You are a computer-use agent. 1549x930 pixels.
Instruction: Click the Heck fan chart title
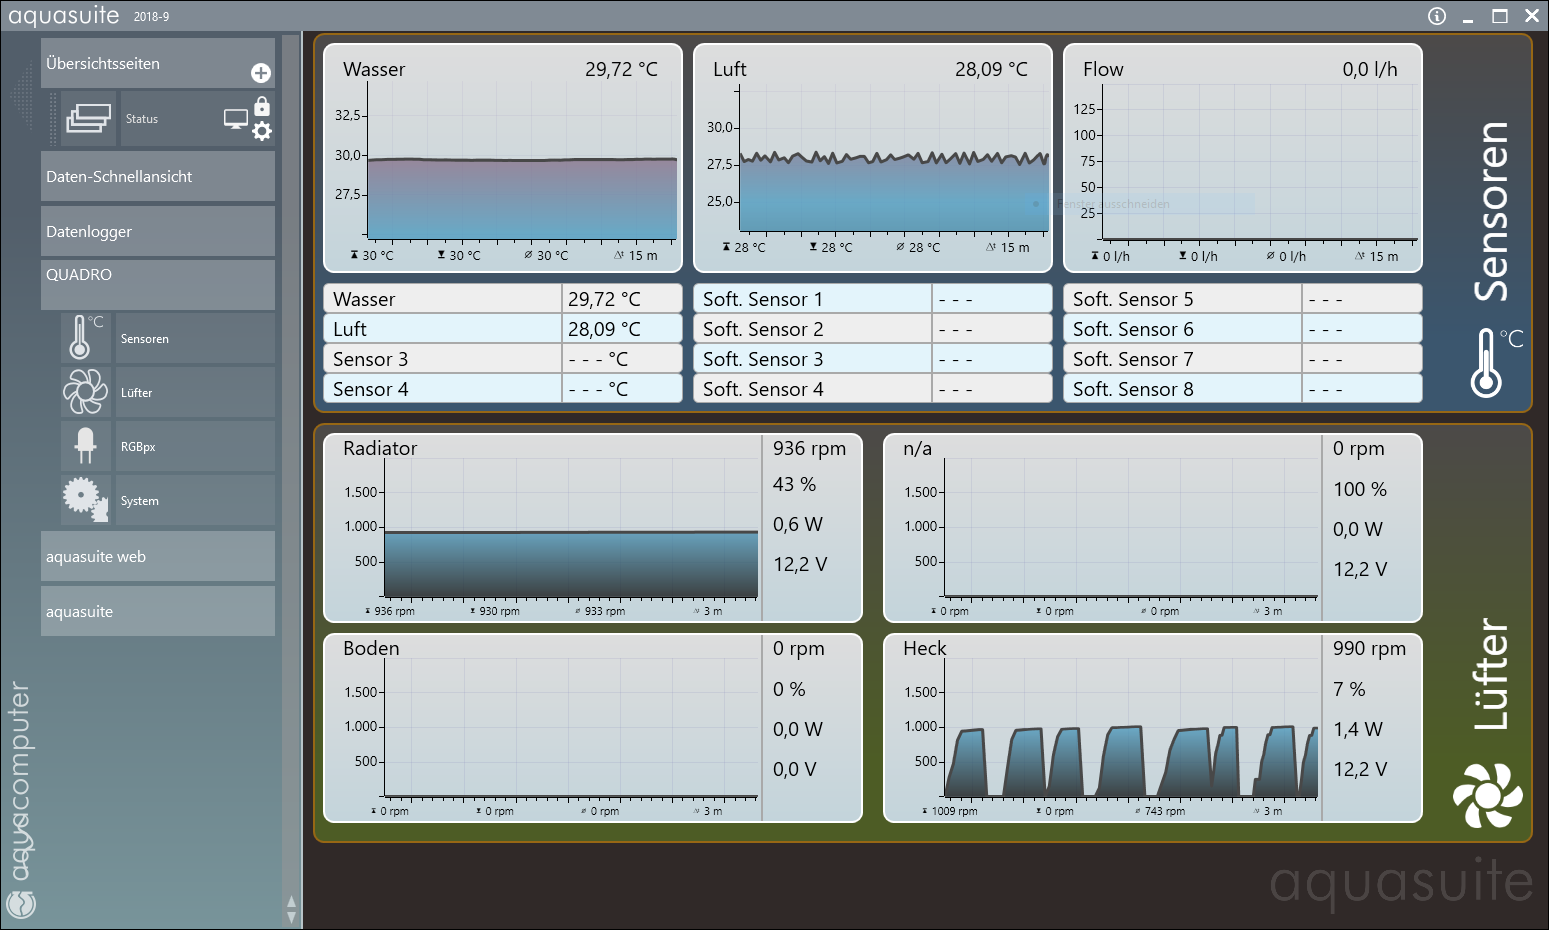[x=924, y=649]
